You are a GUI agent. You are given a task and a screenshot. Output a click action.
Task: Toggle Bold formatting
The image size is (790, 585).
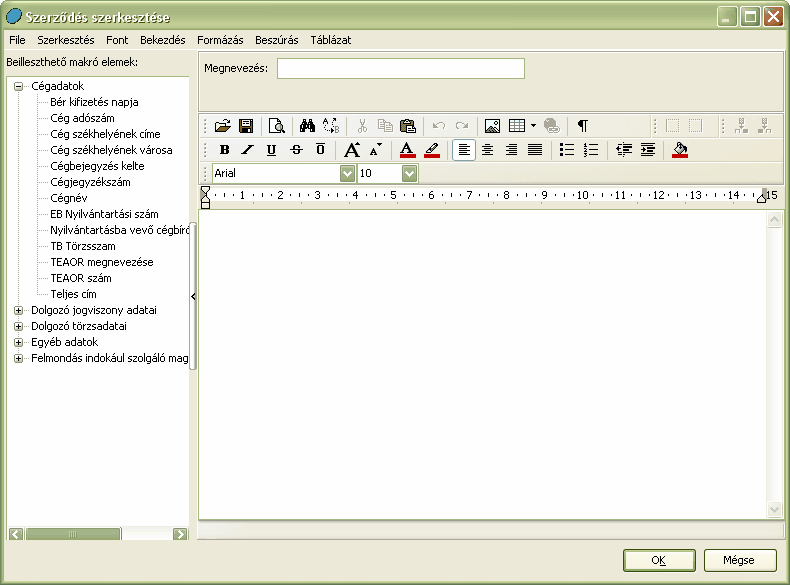point(224,150)
